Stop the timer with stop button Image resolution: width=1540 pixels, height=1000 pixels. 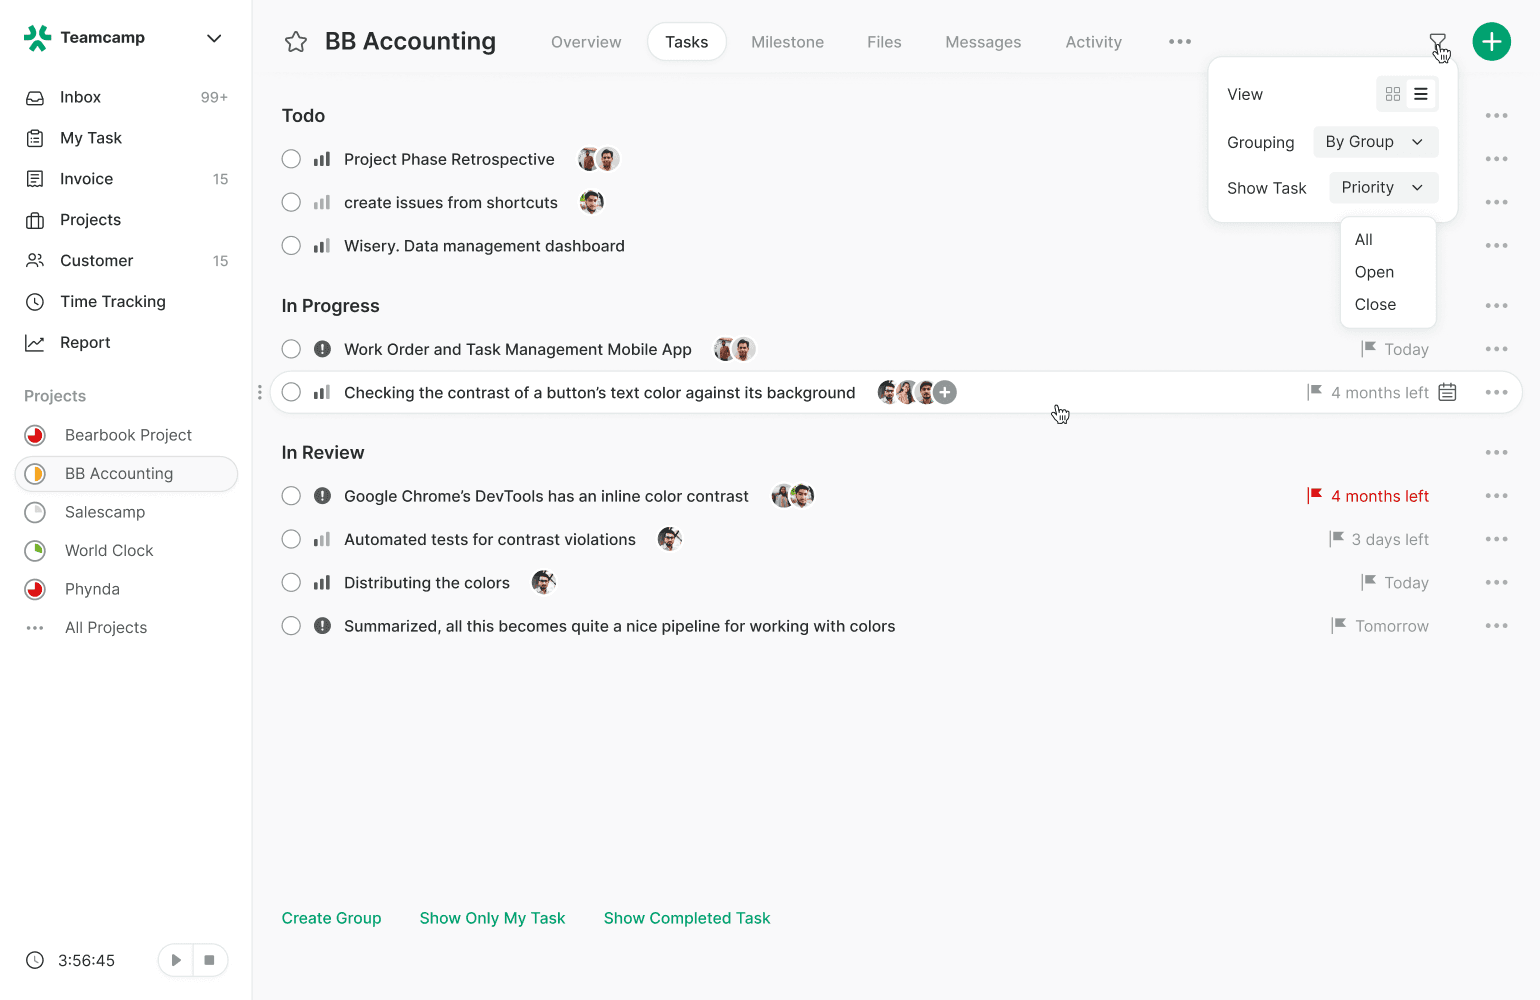[209, 960]
